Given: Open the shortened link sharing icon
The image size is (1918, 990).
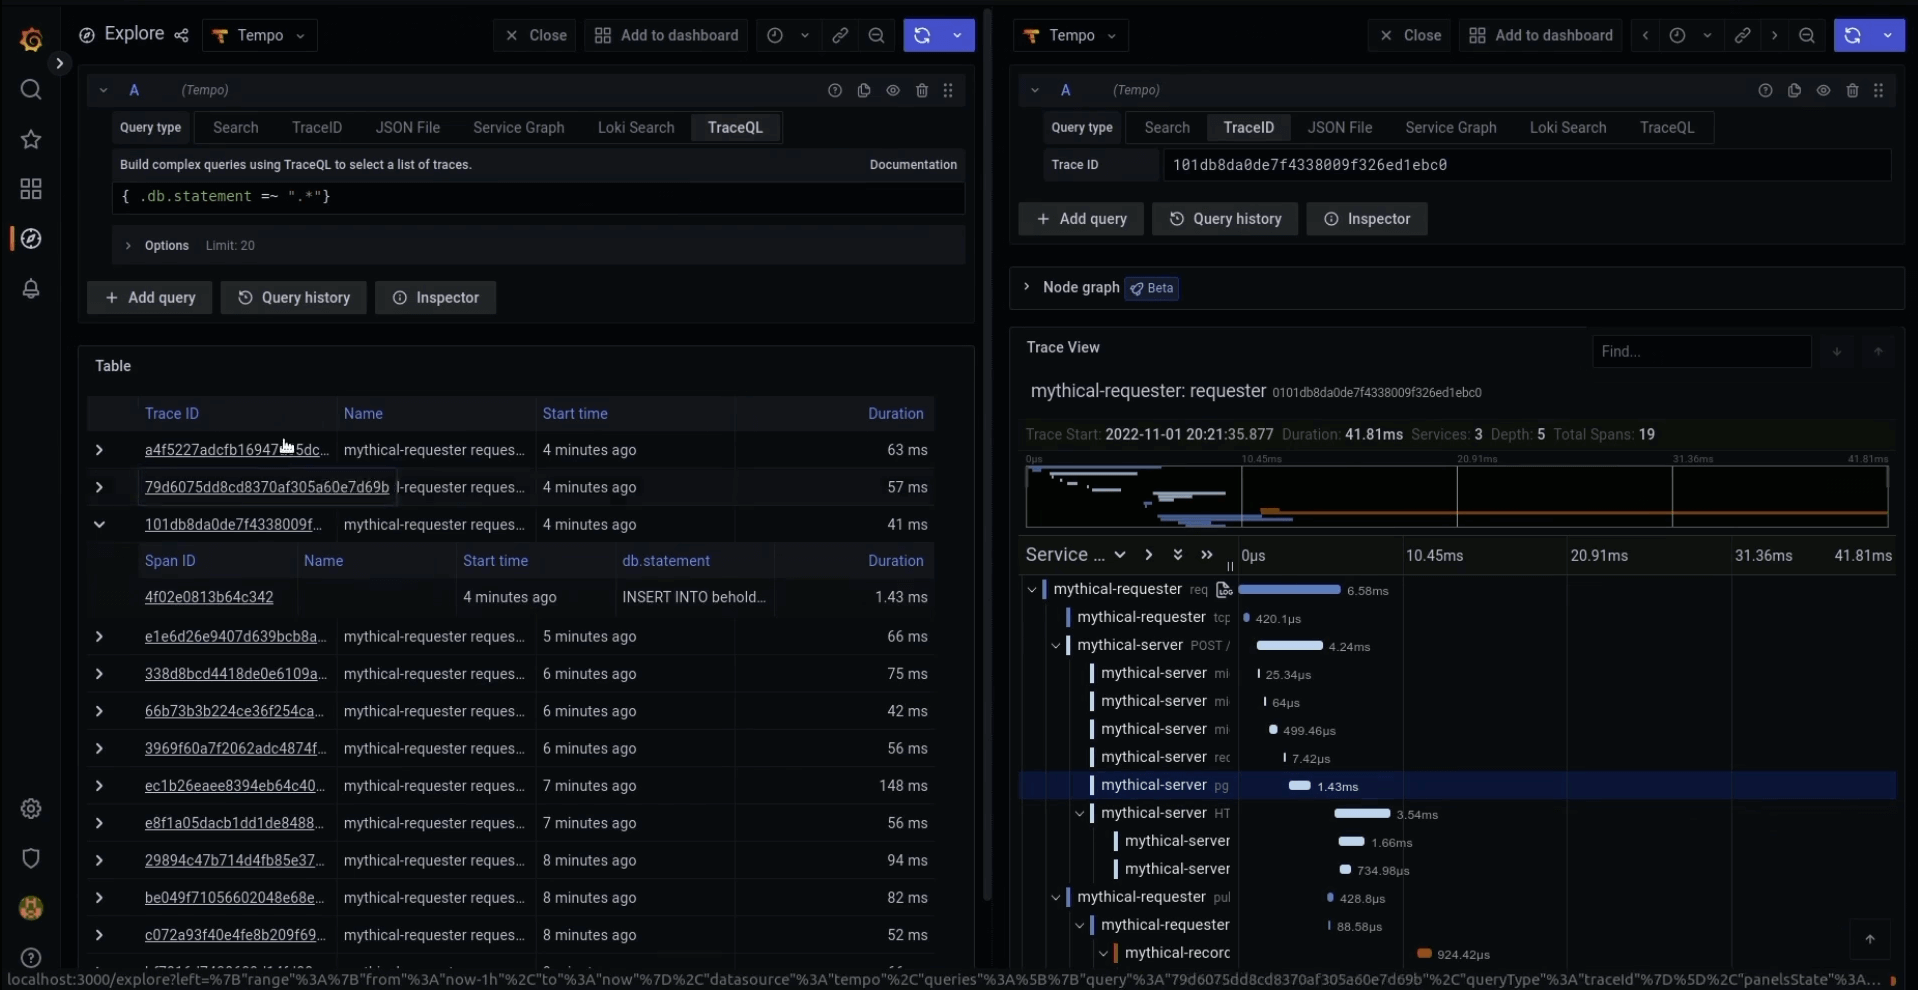Looking at the screenshot, I should pos(840,35).
